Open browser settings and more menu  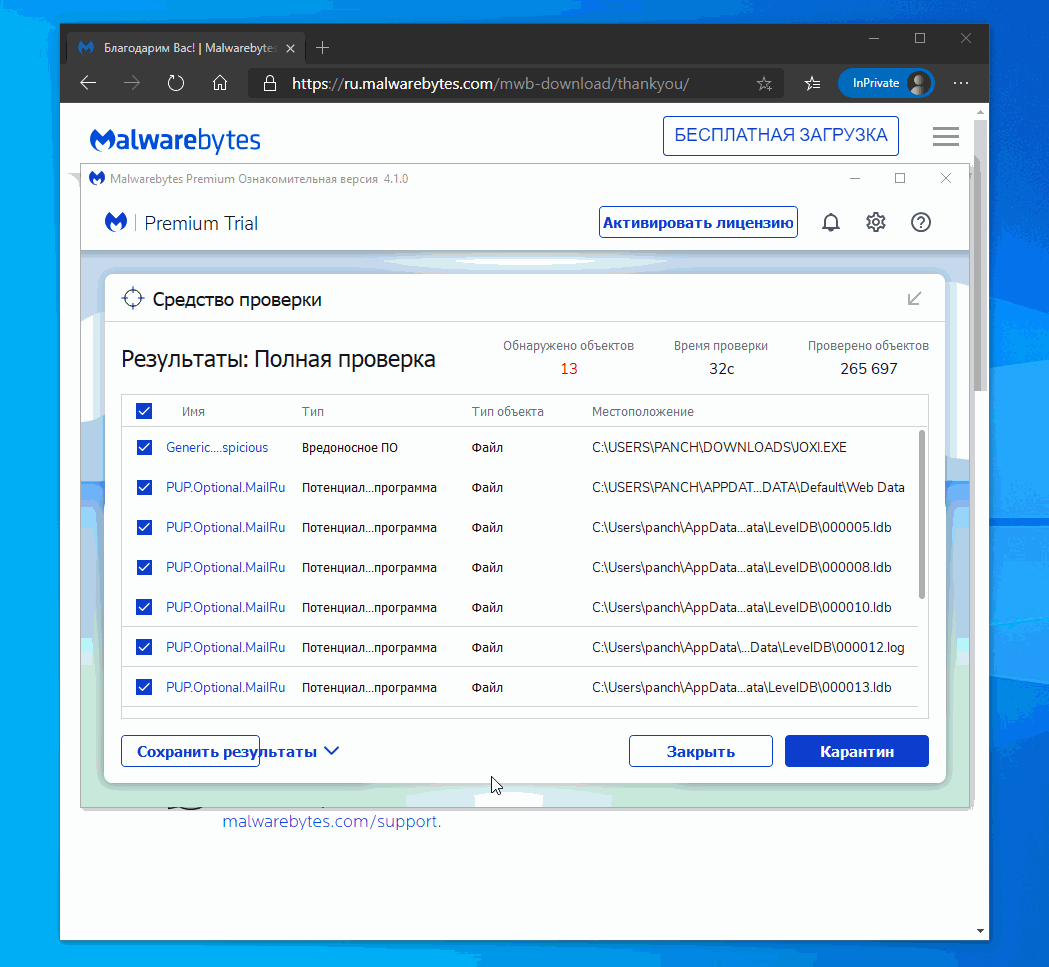click(961, 83)
